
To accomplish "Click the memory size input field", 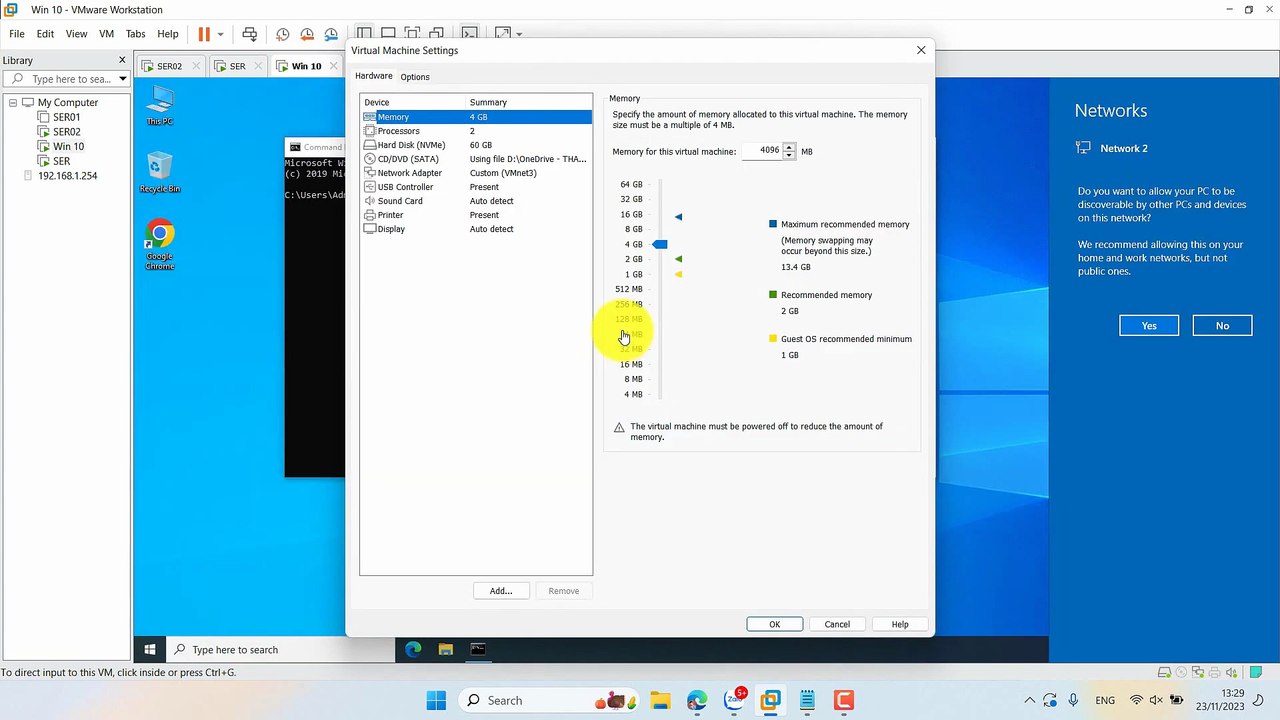I will [x=762, y=151].
